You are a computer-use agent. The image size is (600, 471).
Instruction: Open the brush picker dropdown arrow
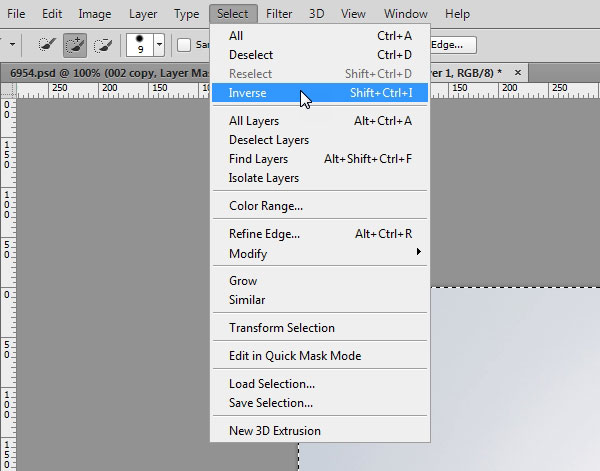click(x=159, y=45)
